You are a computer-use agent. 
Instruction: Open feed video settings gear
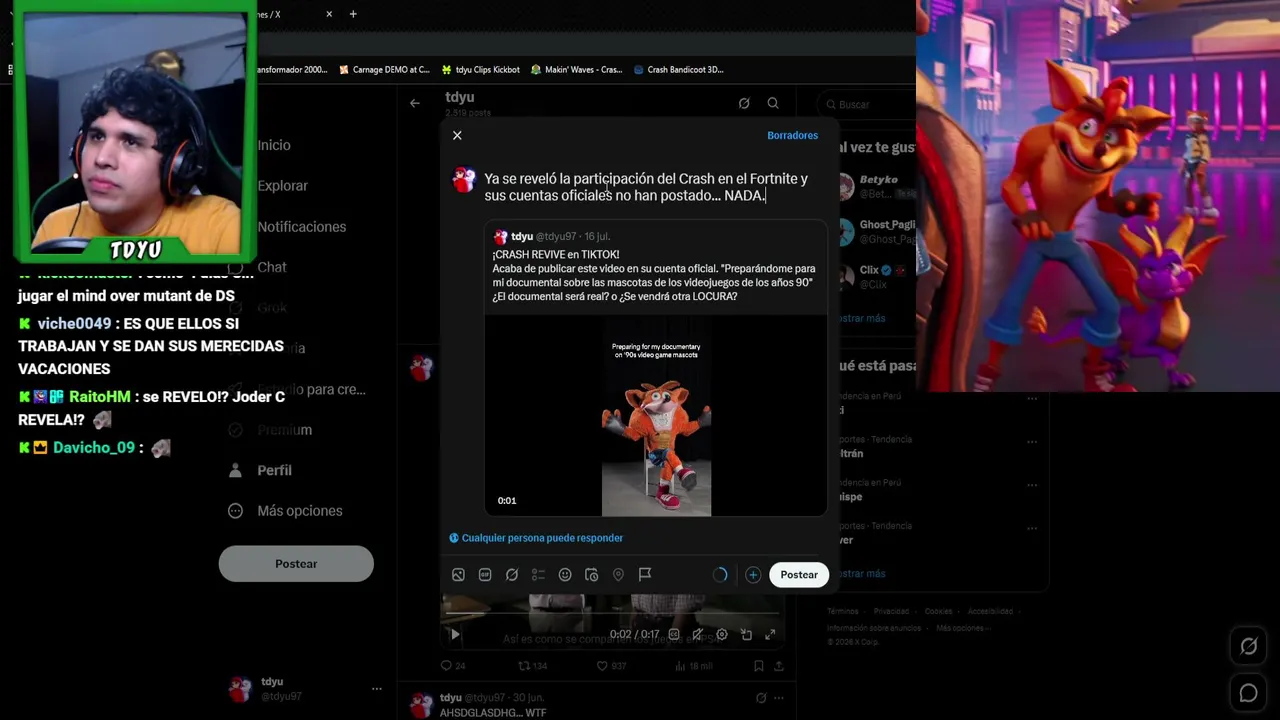(x=722, y=634)
